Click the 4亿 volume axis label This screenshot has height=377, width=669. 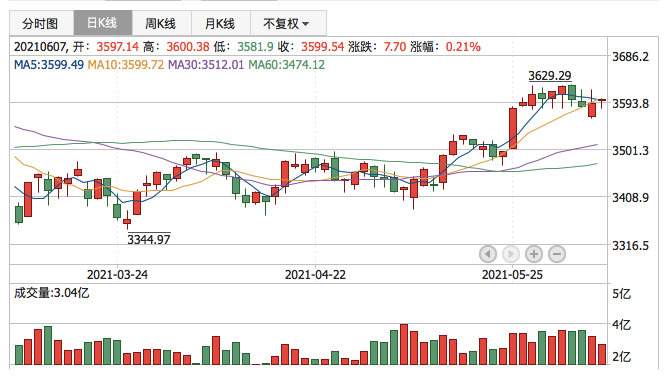(622, 325)
